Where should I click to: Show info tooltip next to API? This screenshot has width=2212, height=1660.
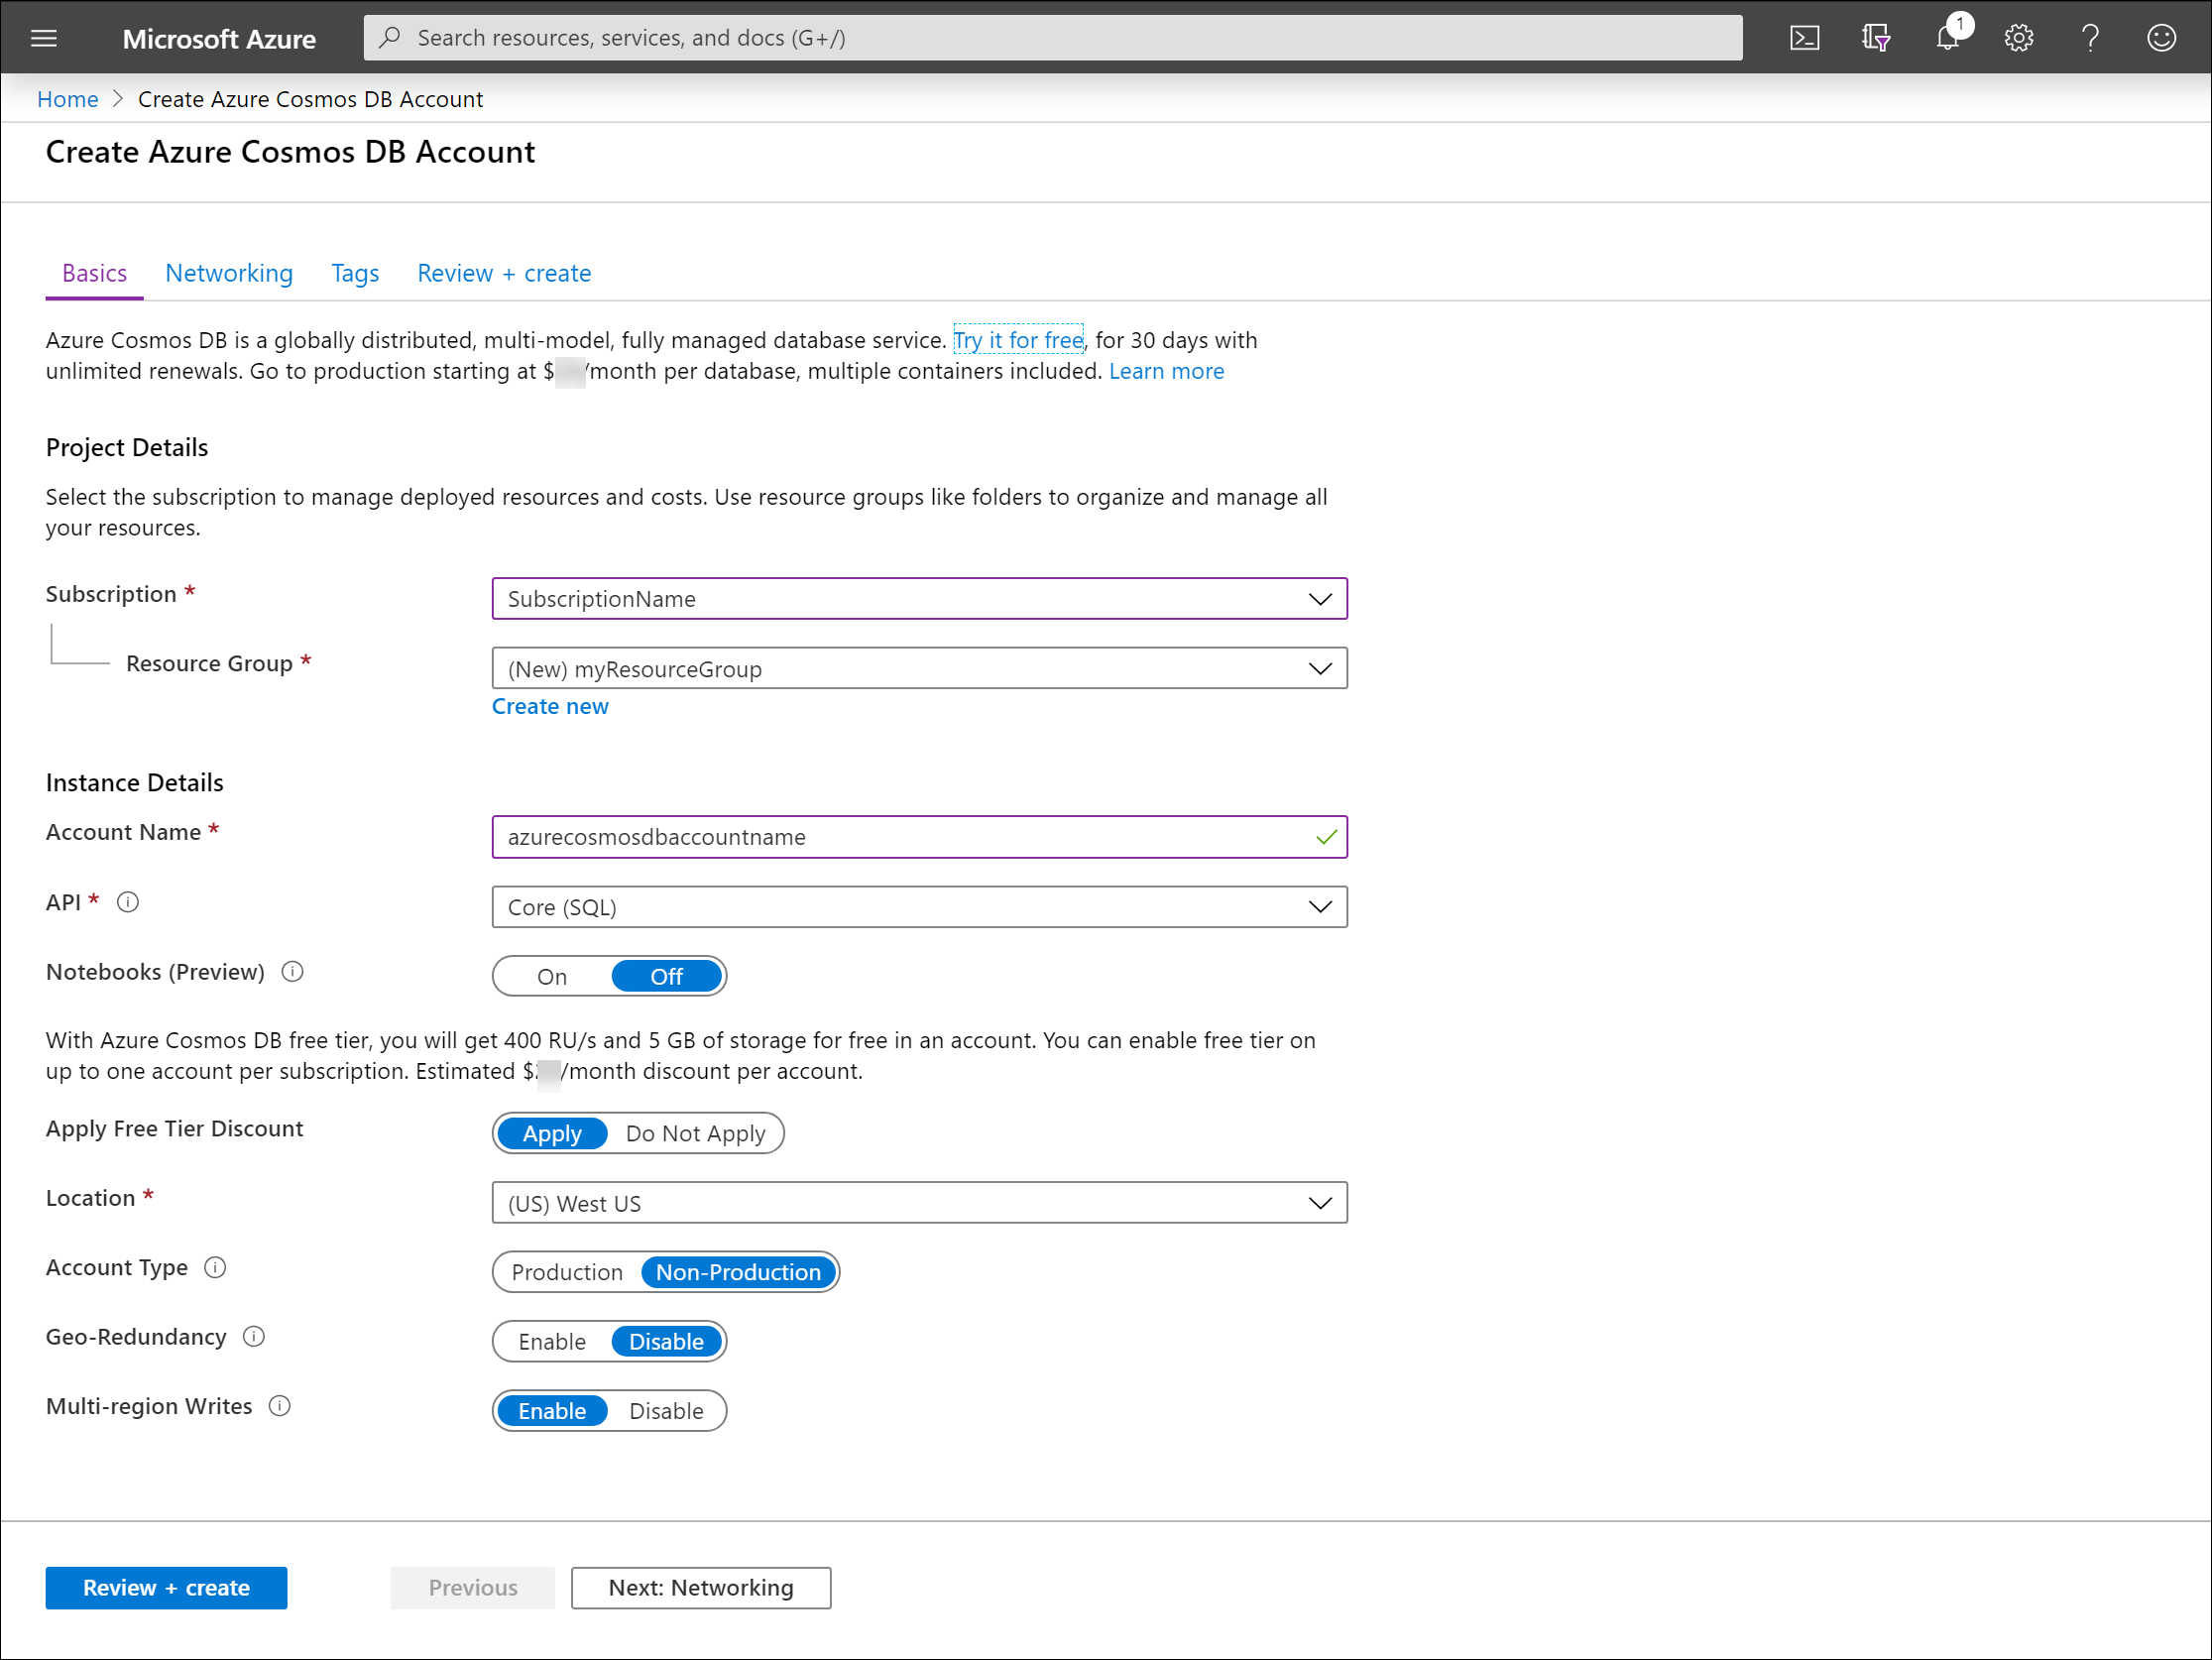tap(128, 902)
